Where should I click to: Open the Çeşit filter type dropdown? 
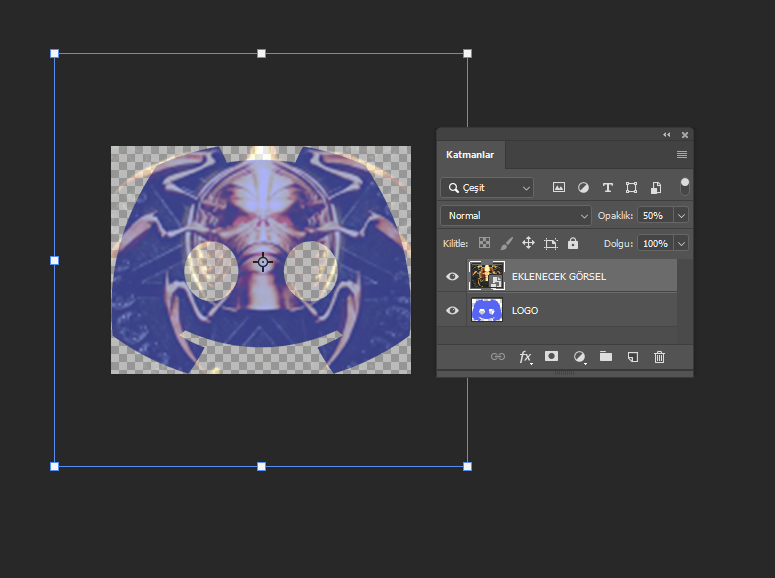pos(488,187)
